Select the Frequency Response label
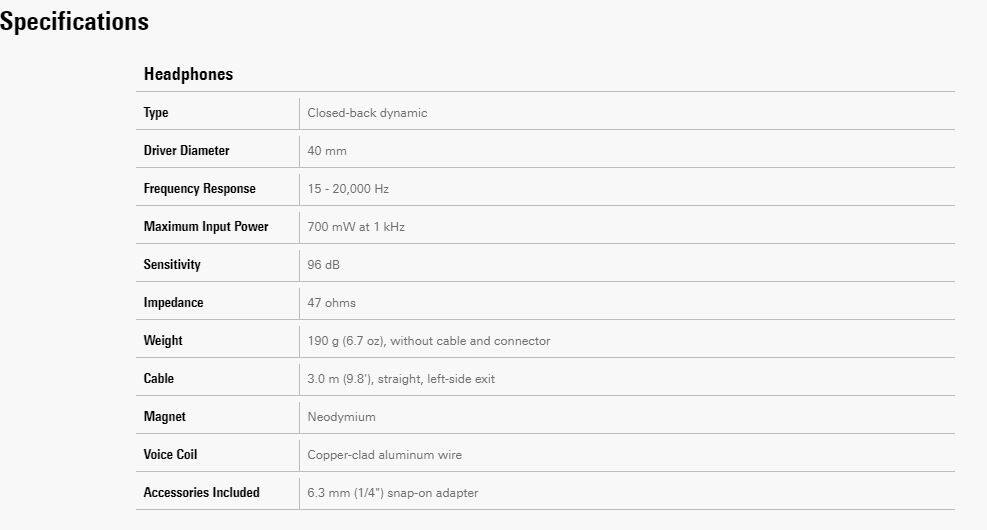The image size is (987, 530). click(x=199, y=189)
